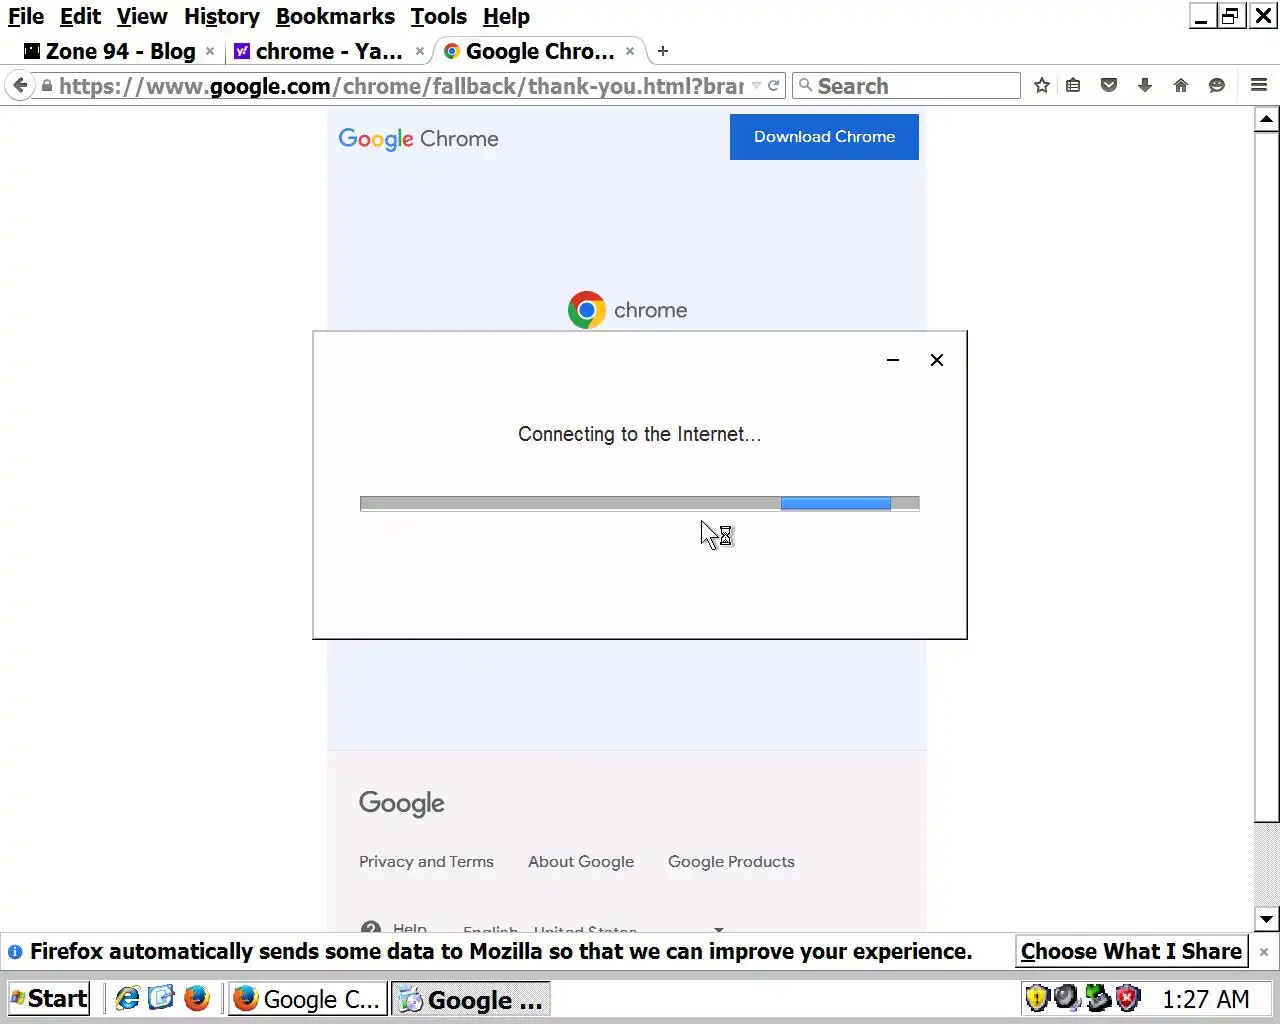This screenshot has height=1024, width=1280.
Task: Click the Download Chrome button
Action: pyautogui.click(x=824, y=137)
